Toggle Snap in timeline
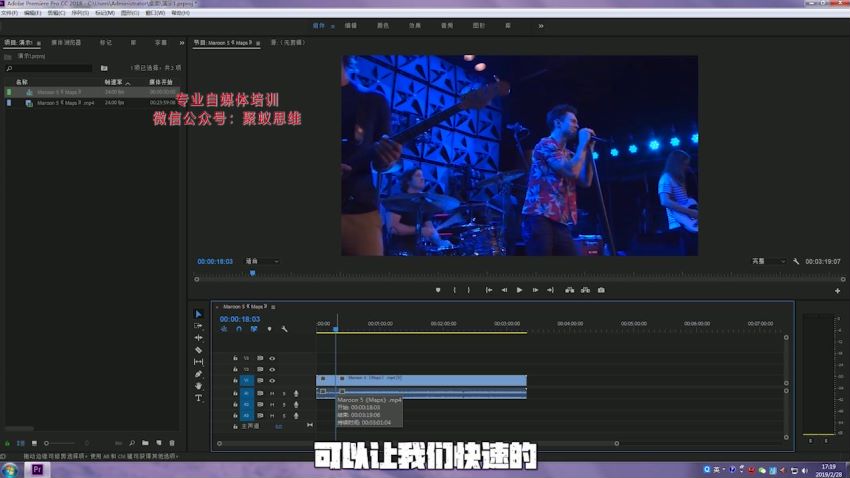The image size is (850, 478). tap(239, 329)
